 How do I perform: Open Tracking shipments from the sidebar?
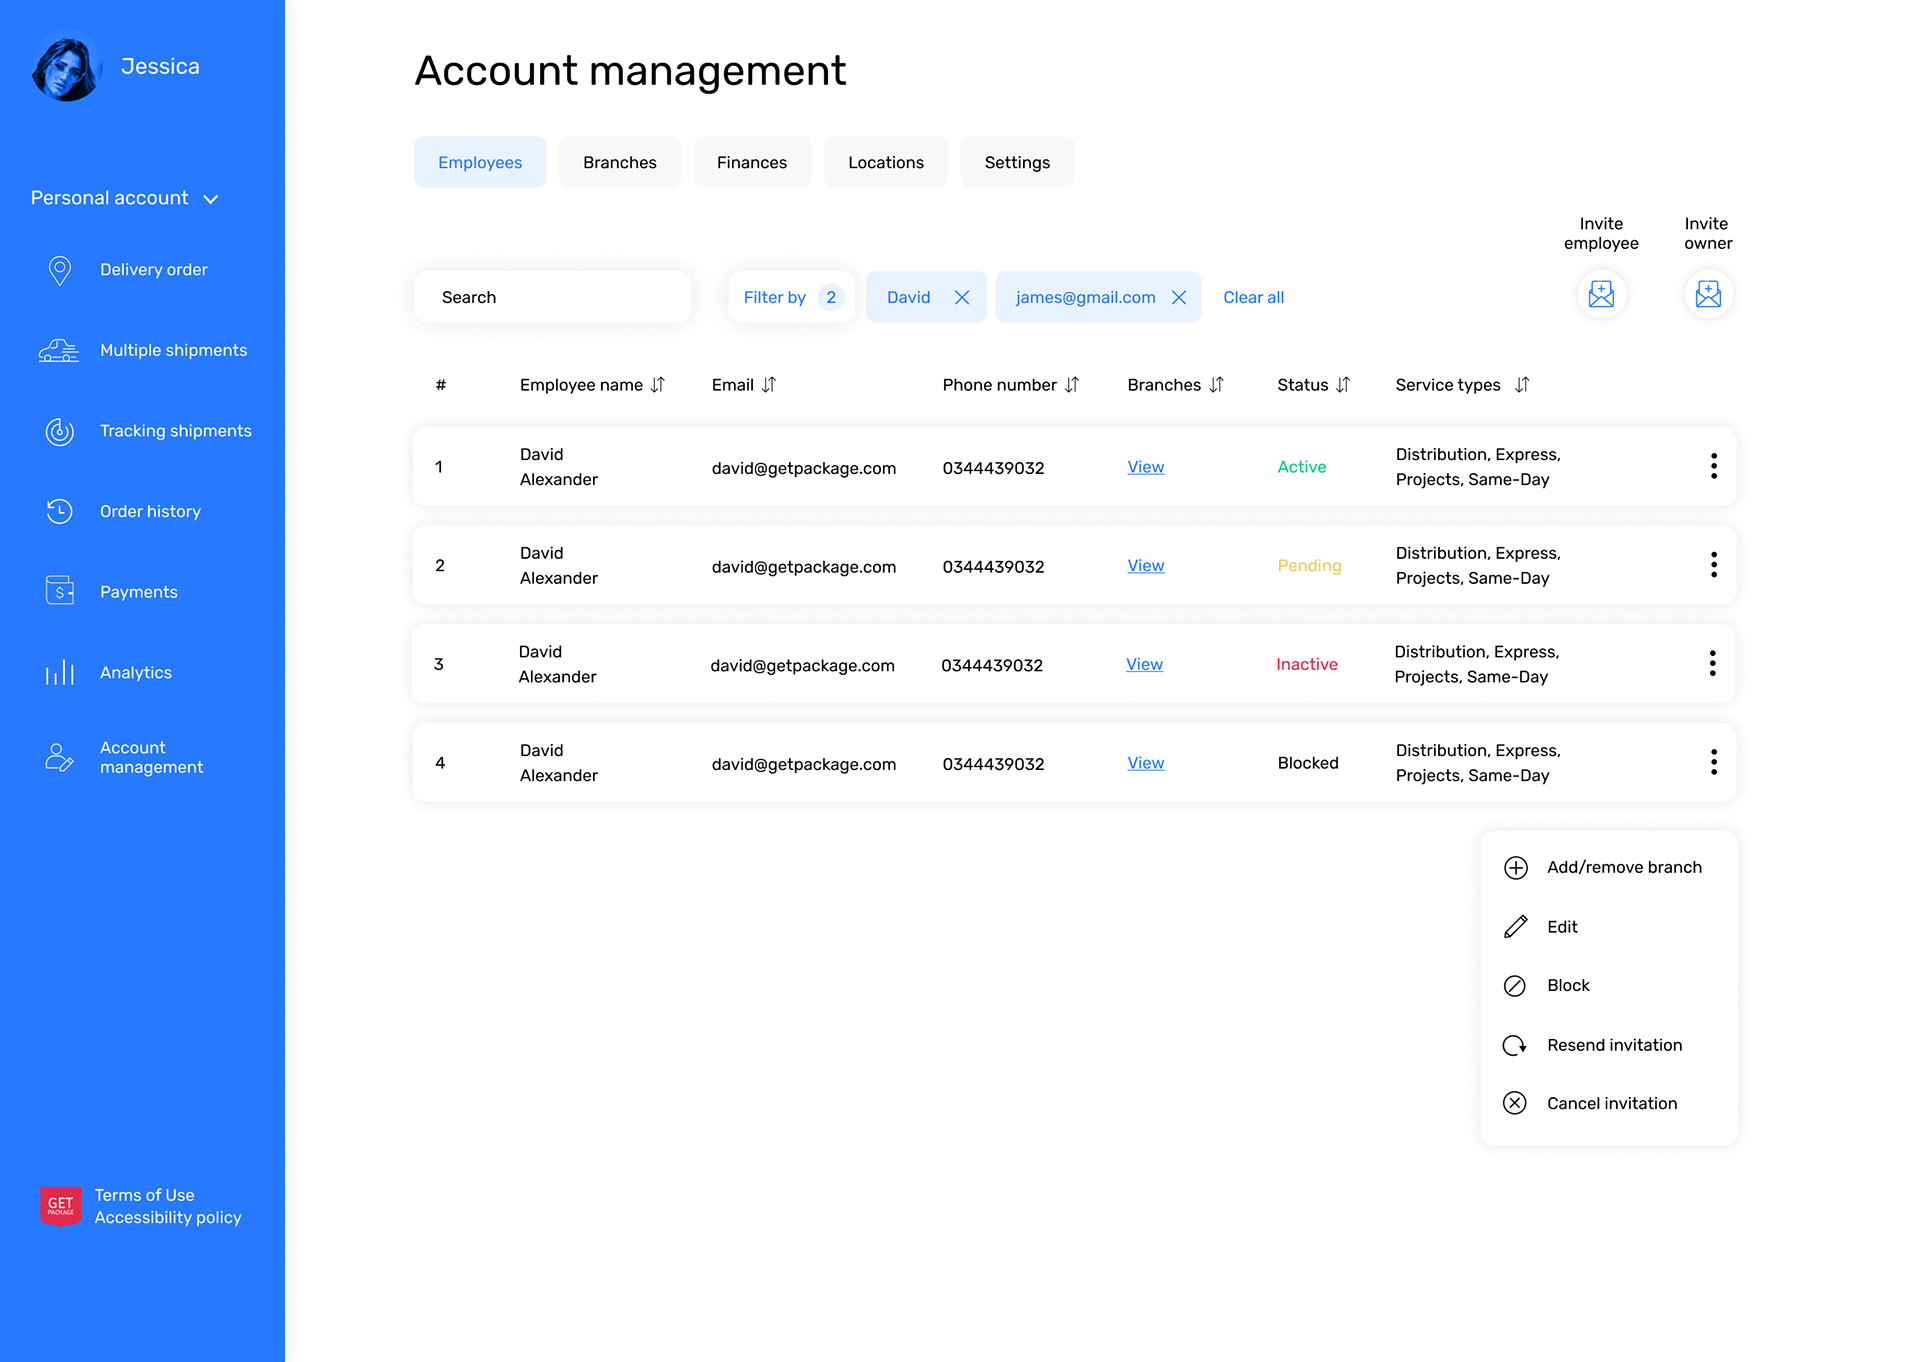coord(175,431)
